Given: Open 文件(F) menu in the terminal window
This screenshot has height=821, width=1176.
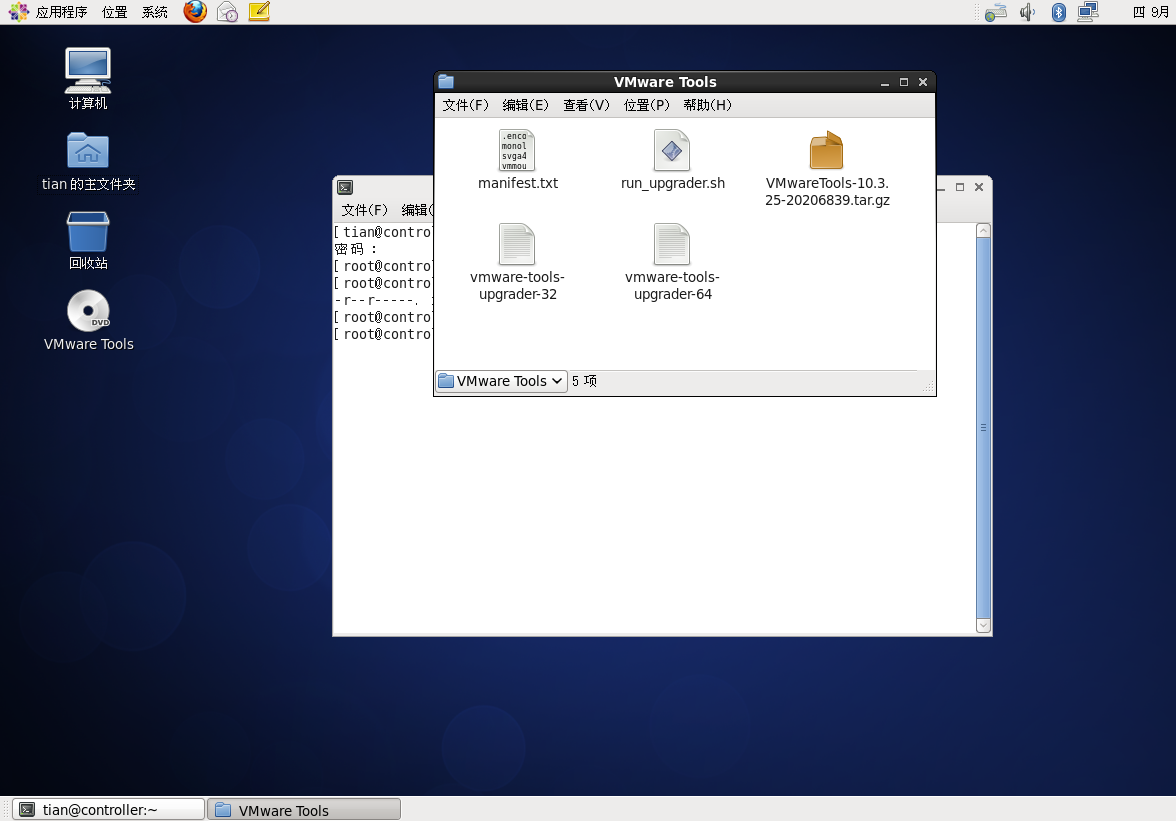Looking at the screenshot, I should tap(364, 210).
